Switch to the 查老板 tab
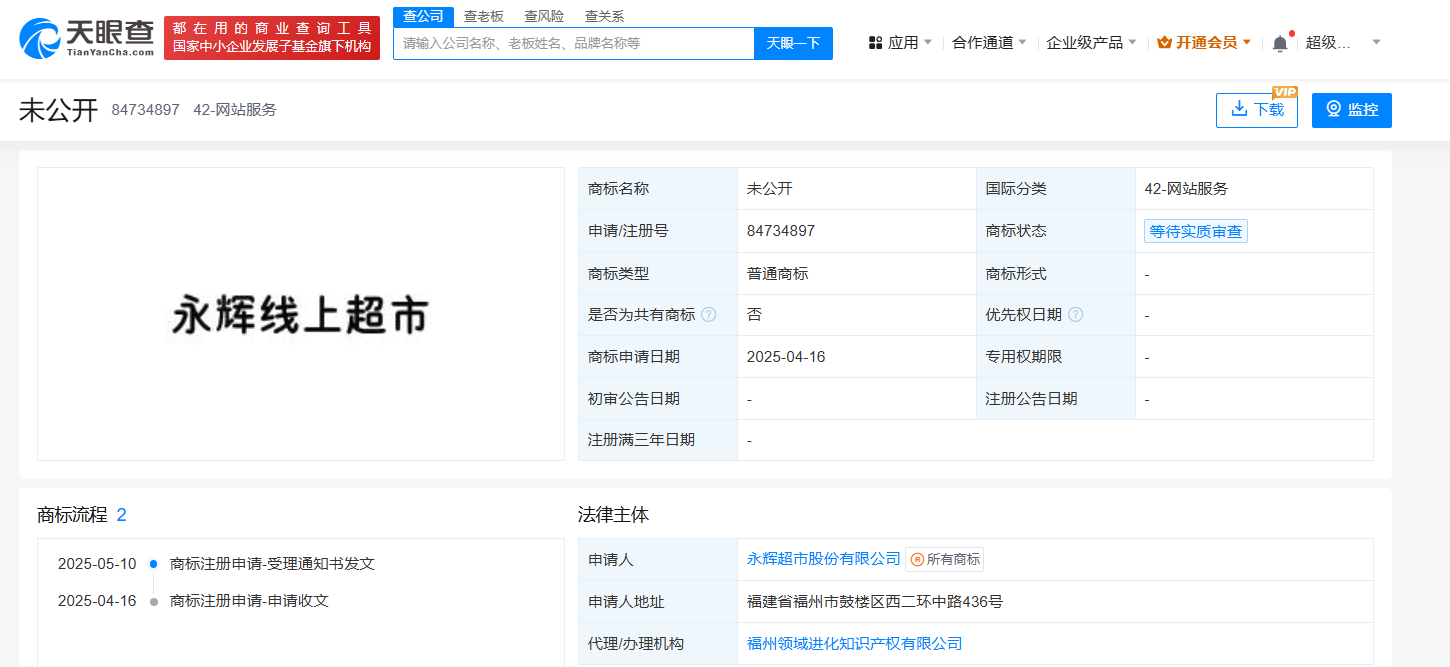1450x667 pixels. pyautogui.click(x=484, y=16)
